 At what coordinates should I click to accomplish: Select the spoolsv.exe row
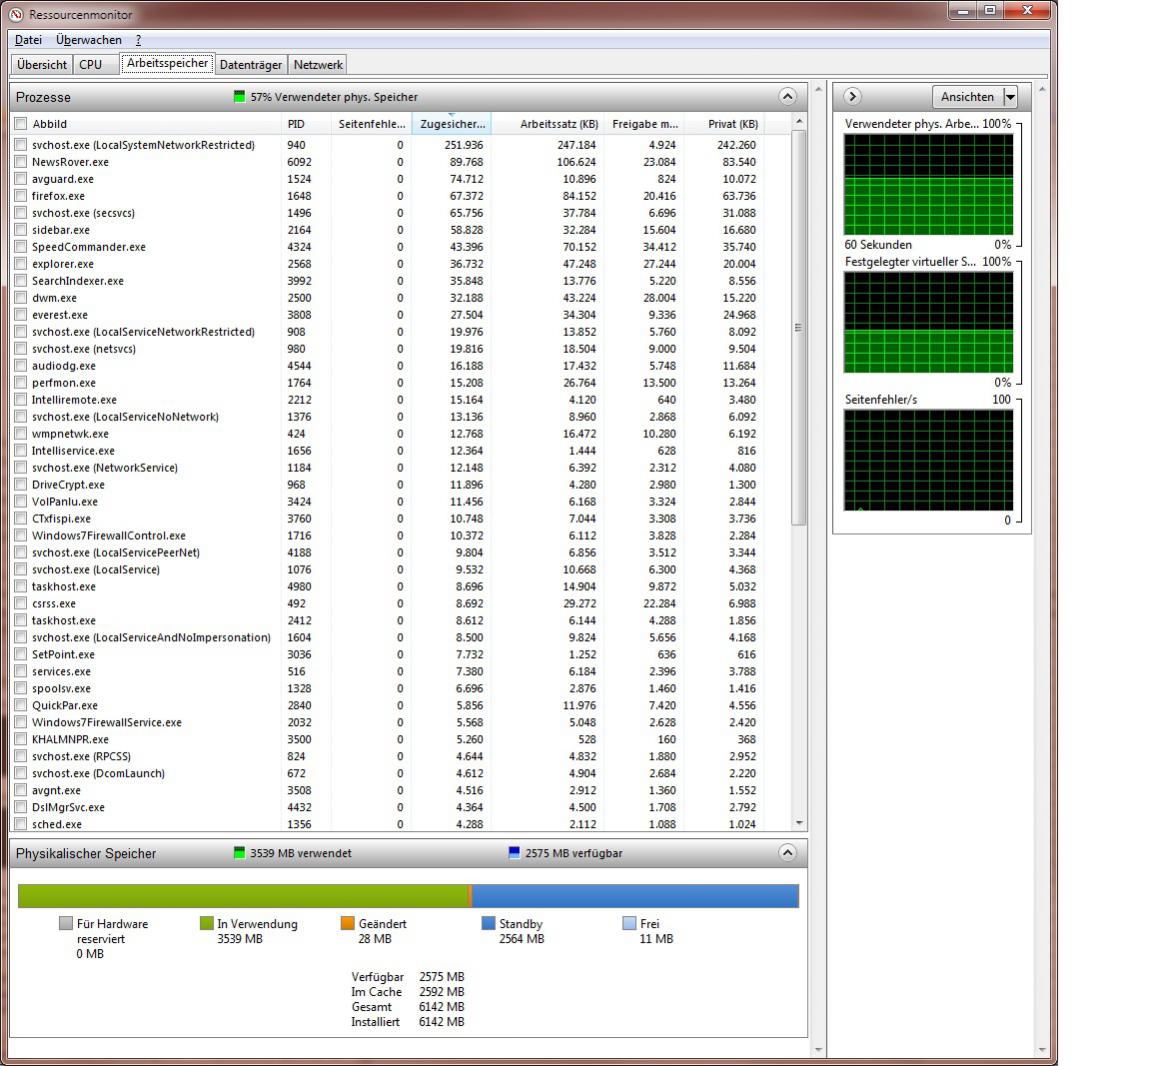click(402, 689)
